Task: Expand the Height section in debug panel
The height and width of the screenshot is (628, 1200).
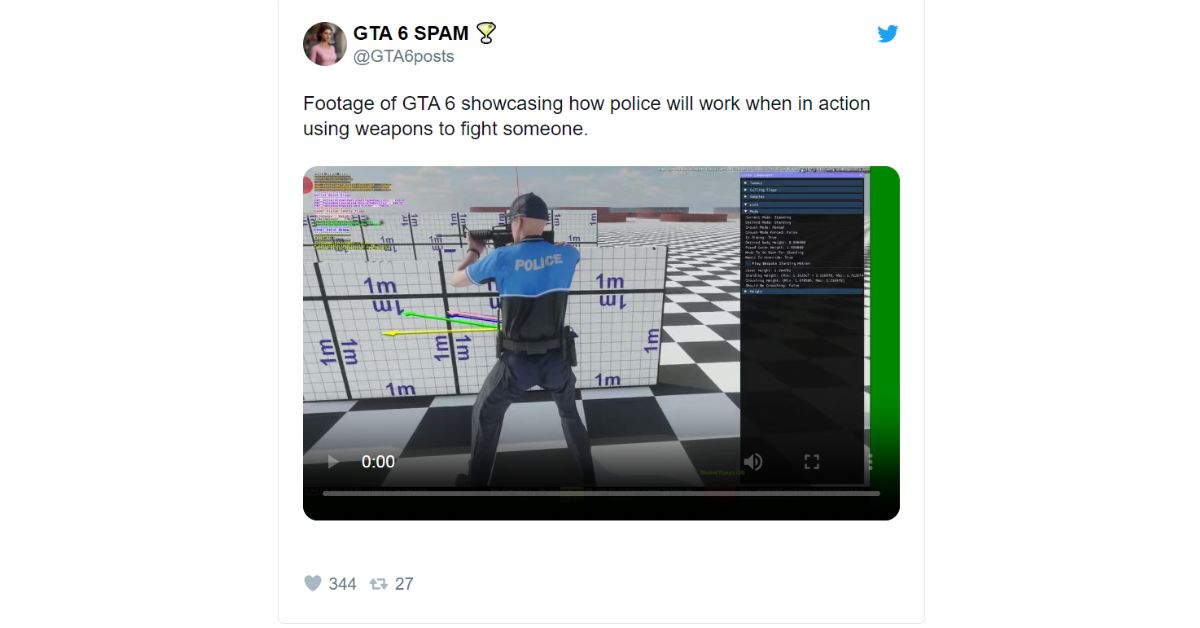Action: tap(803, 291)
